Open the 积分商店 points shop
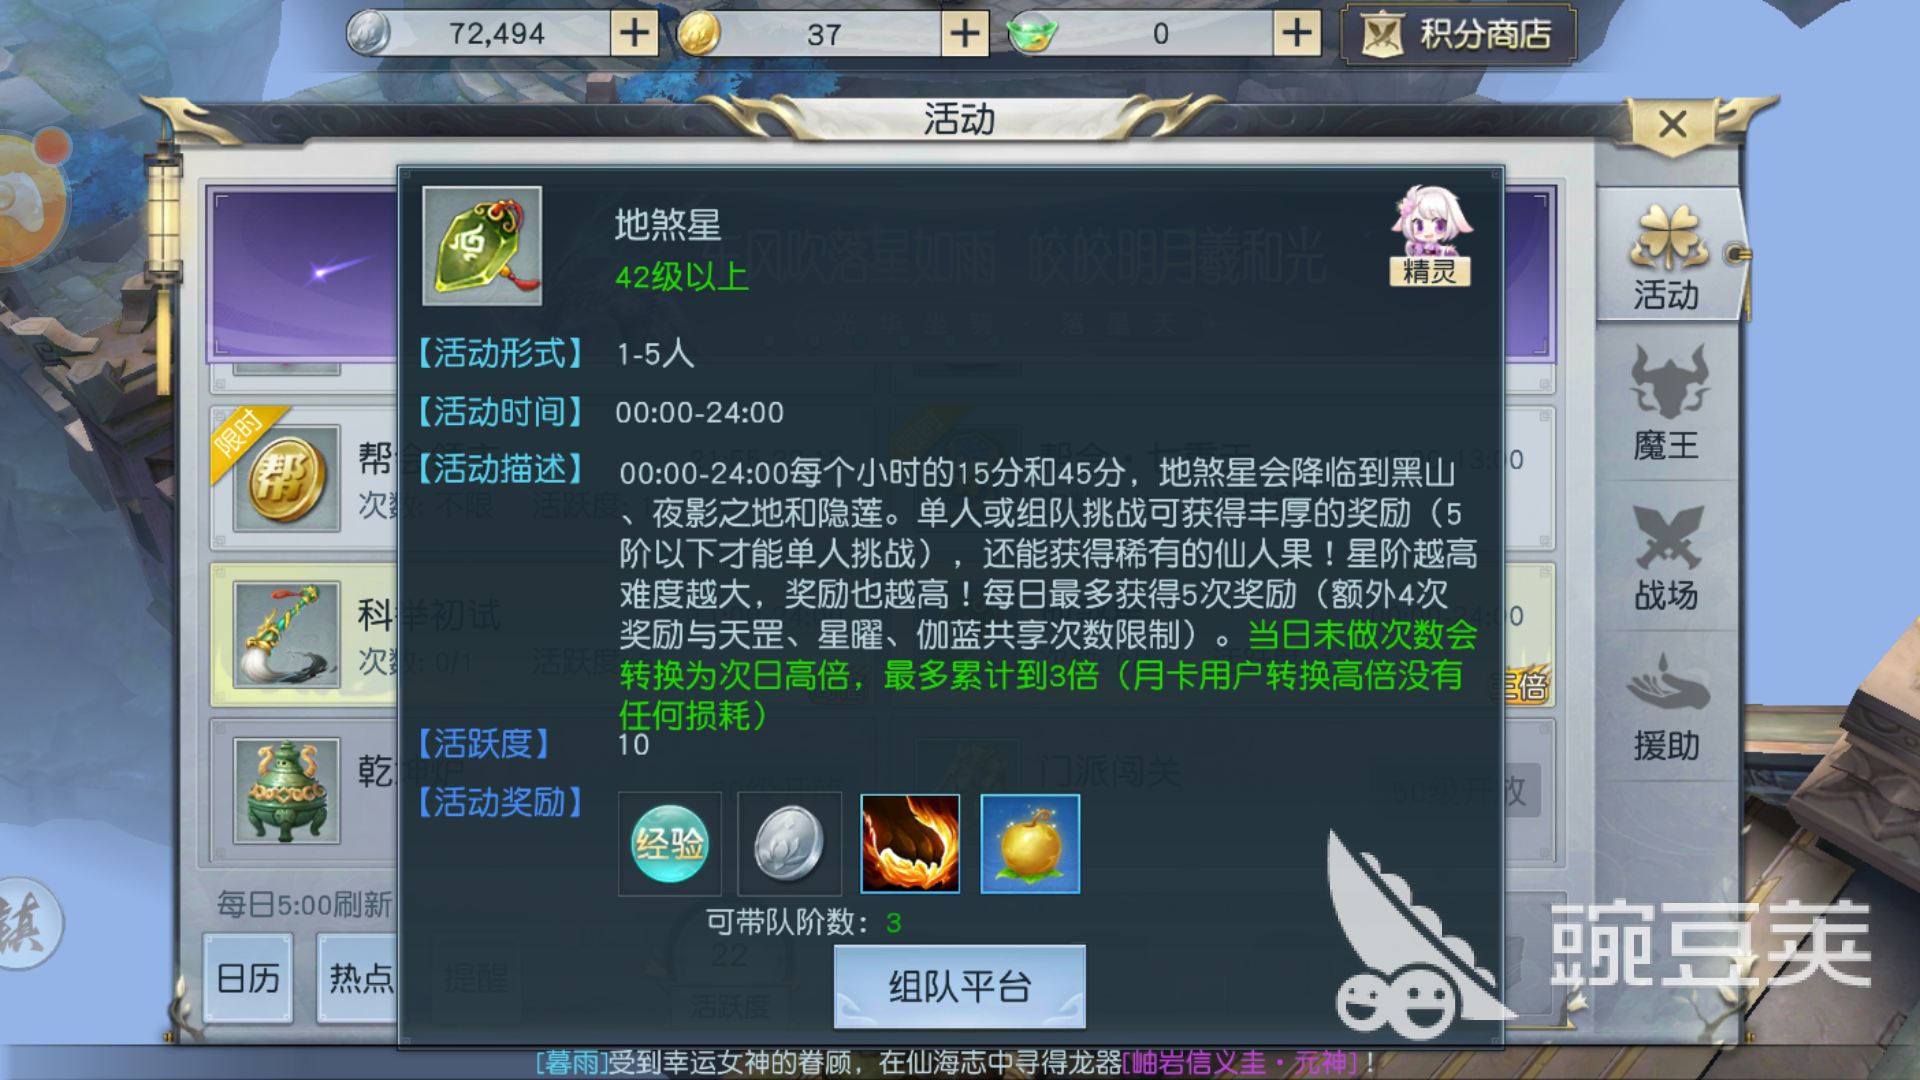This screenshot has width=1920, height=1080. pos(1458,35)
